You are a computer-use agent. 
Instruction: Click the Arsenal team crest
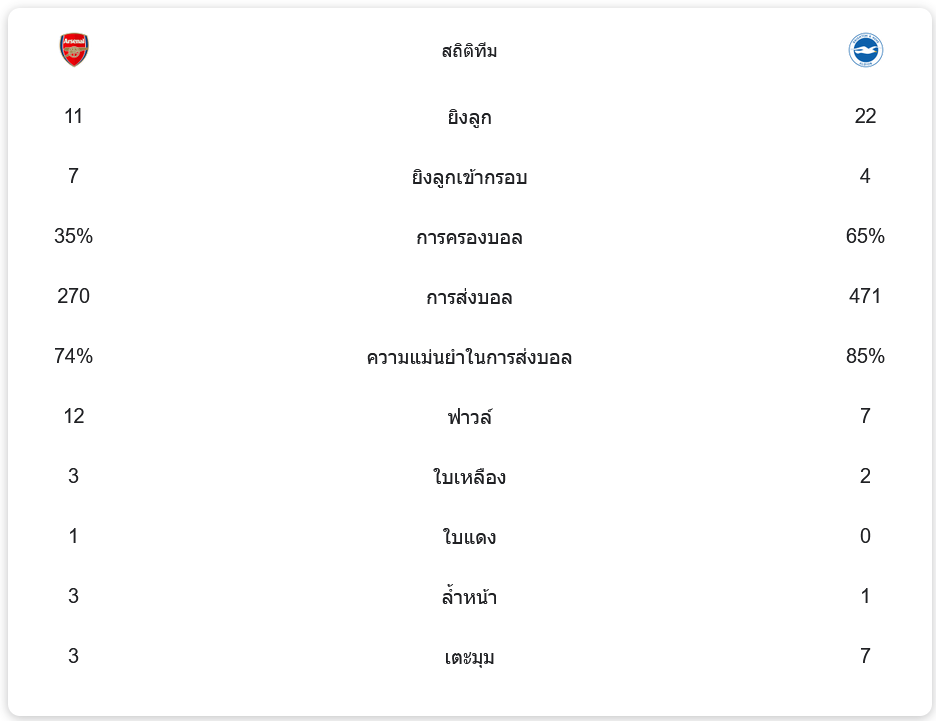(74, 50)
